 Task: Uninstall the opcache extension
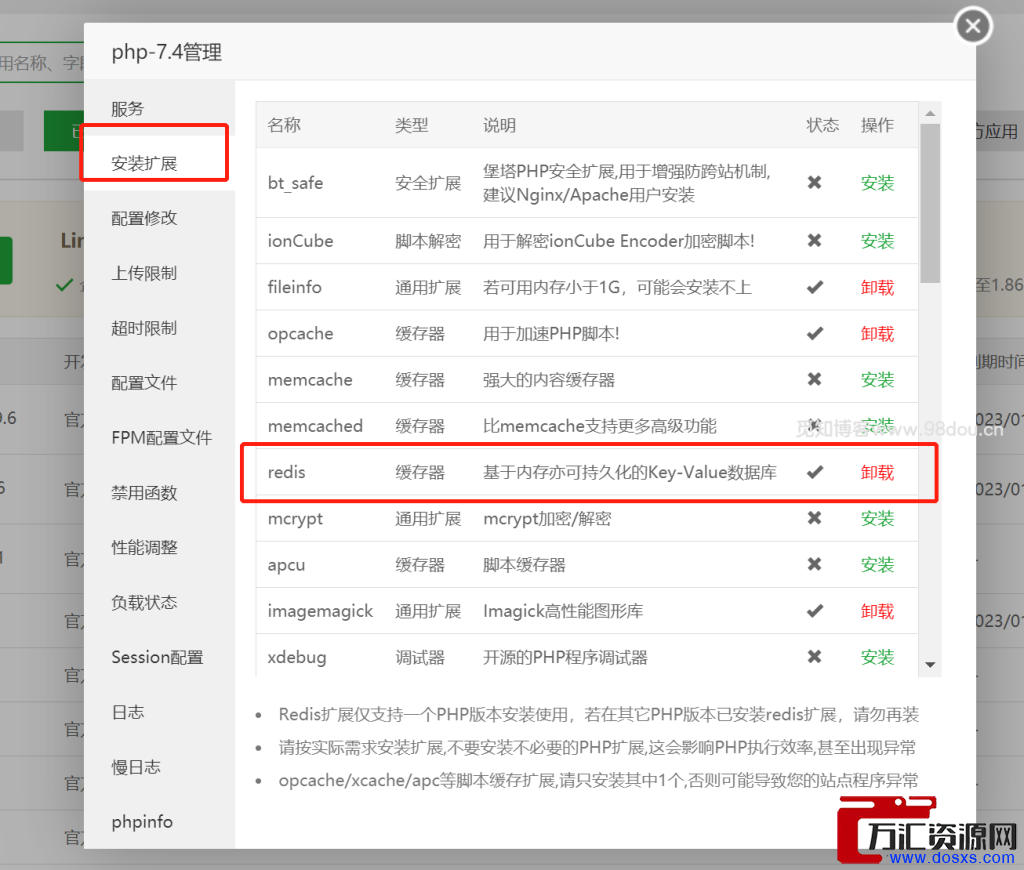point(877,334)
